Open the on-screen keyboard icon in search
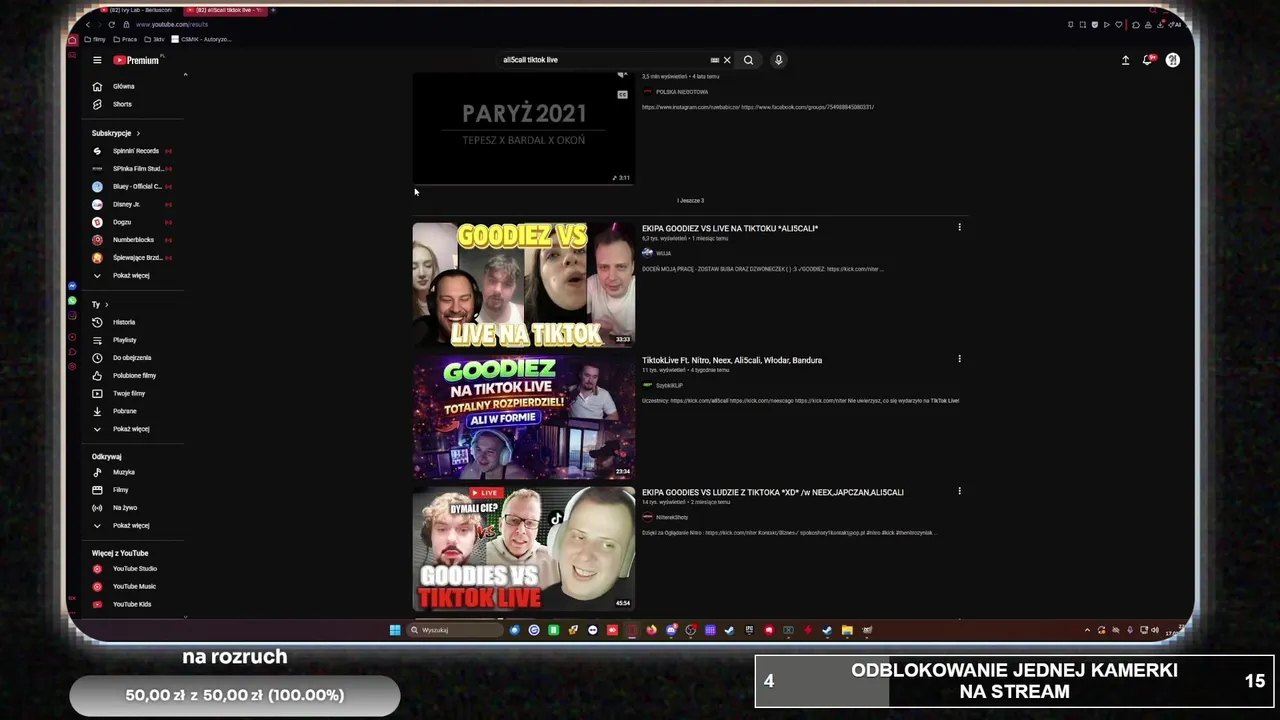Viewport: 1280px width, 720px height. coord(714,60)
